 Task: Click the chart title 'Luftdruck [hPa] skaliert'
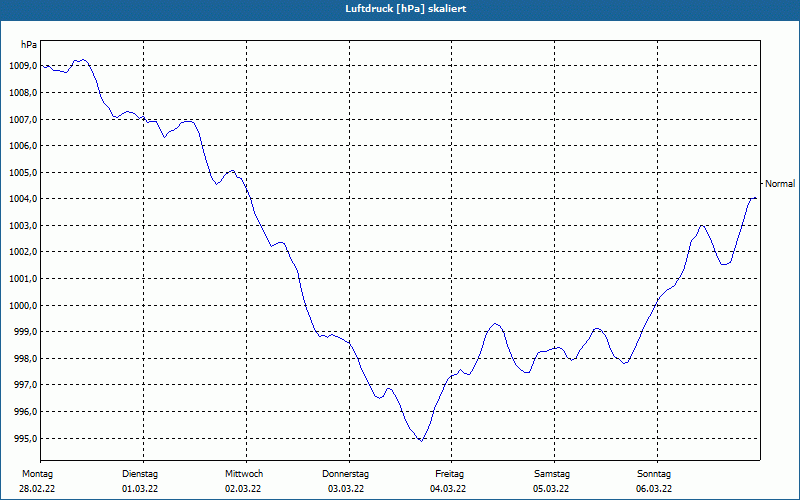click(x=406, y=9)
